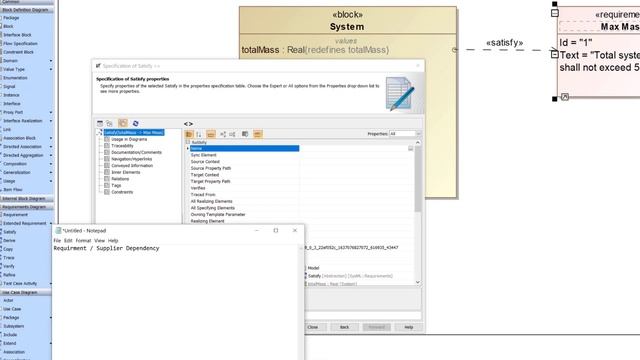Expand the Association Block palette arrow
640x360 pixels.
[51, 138]
